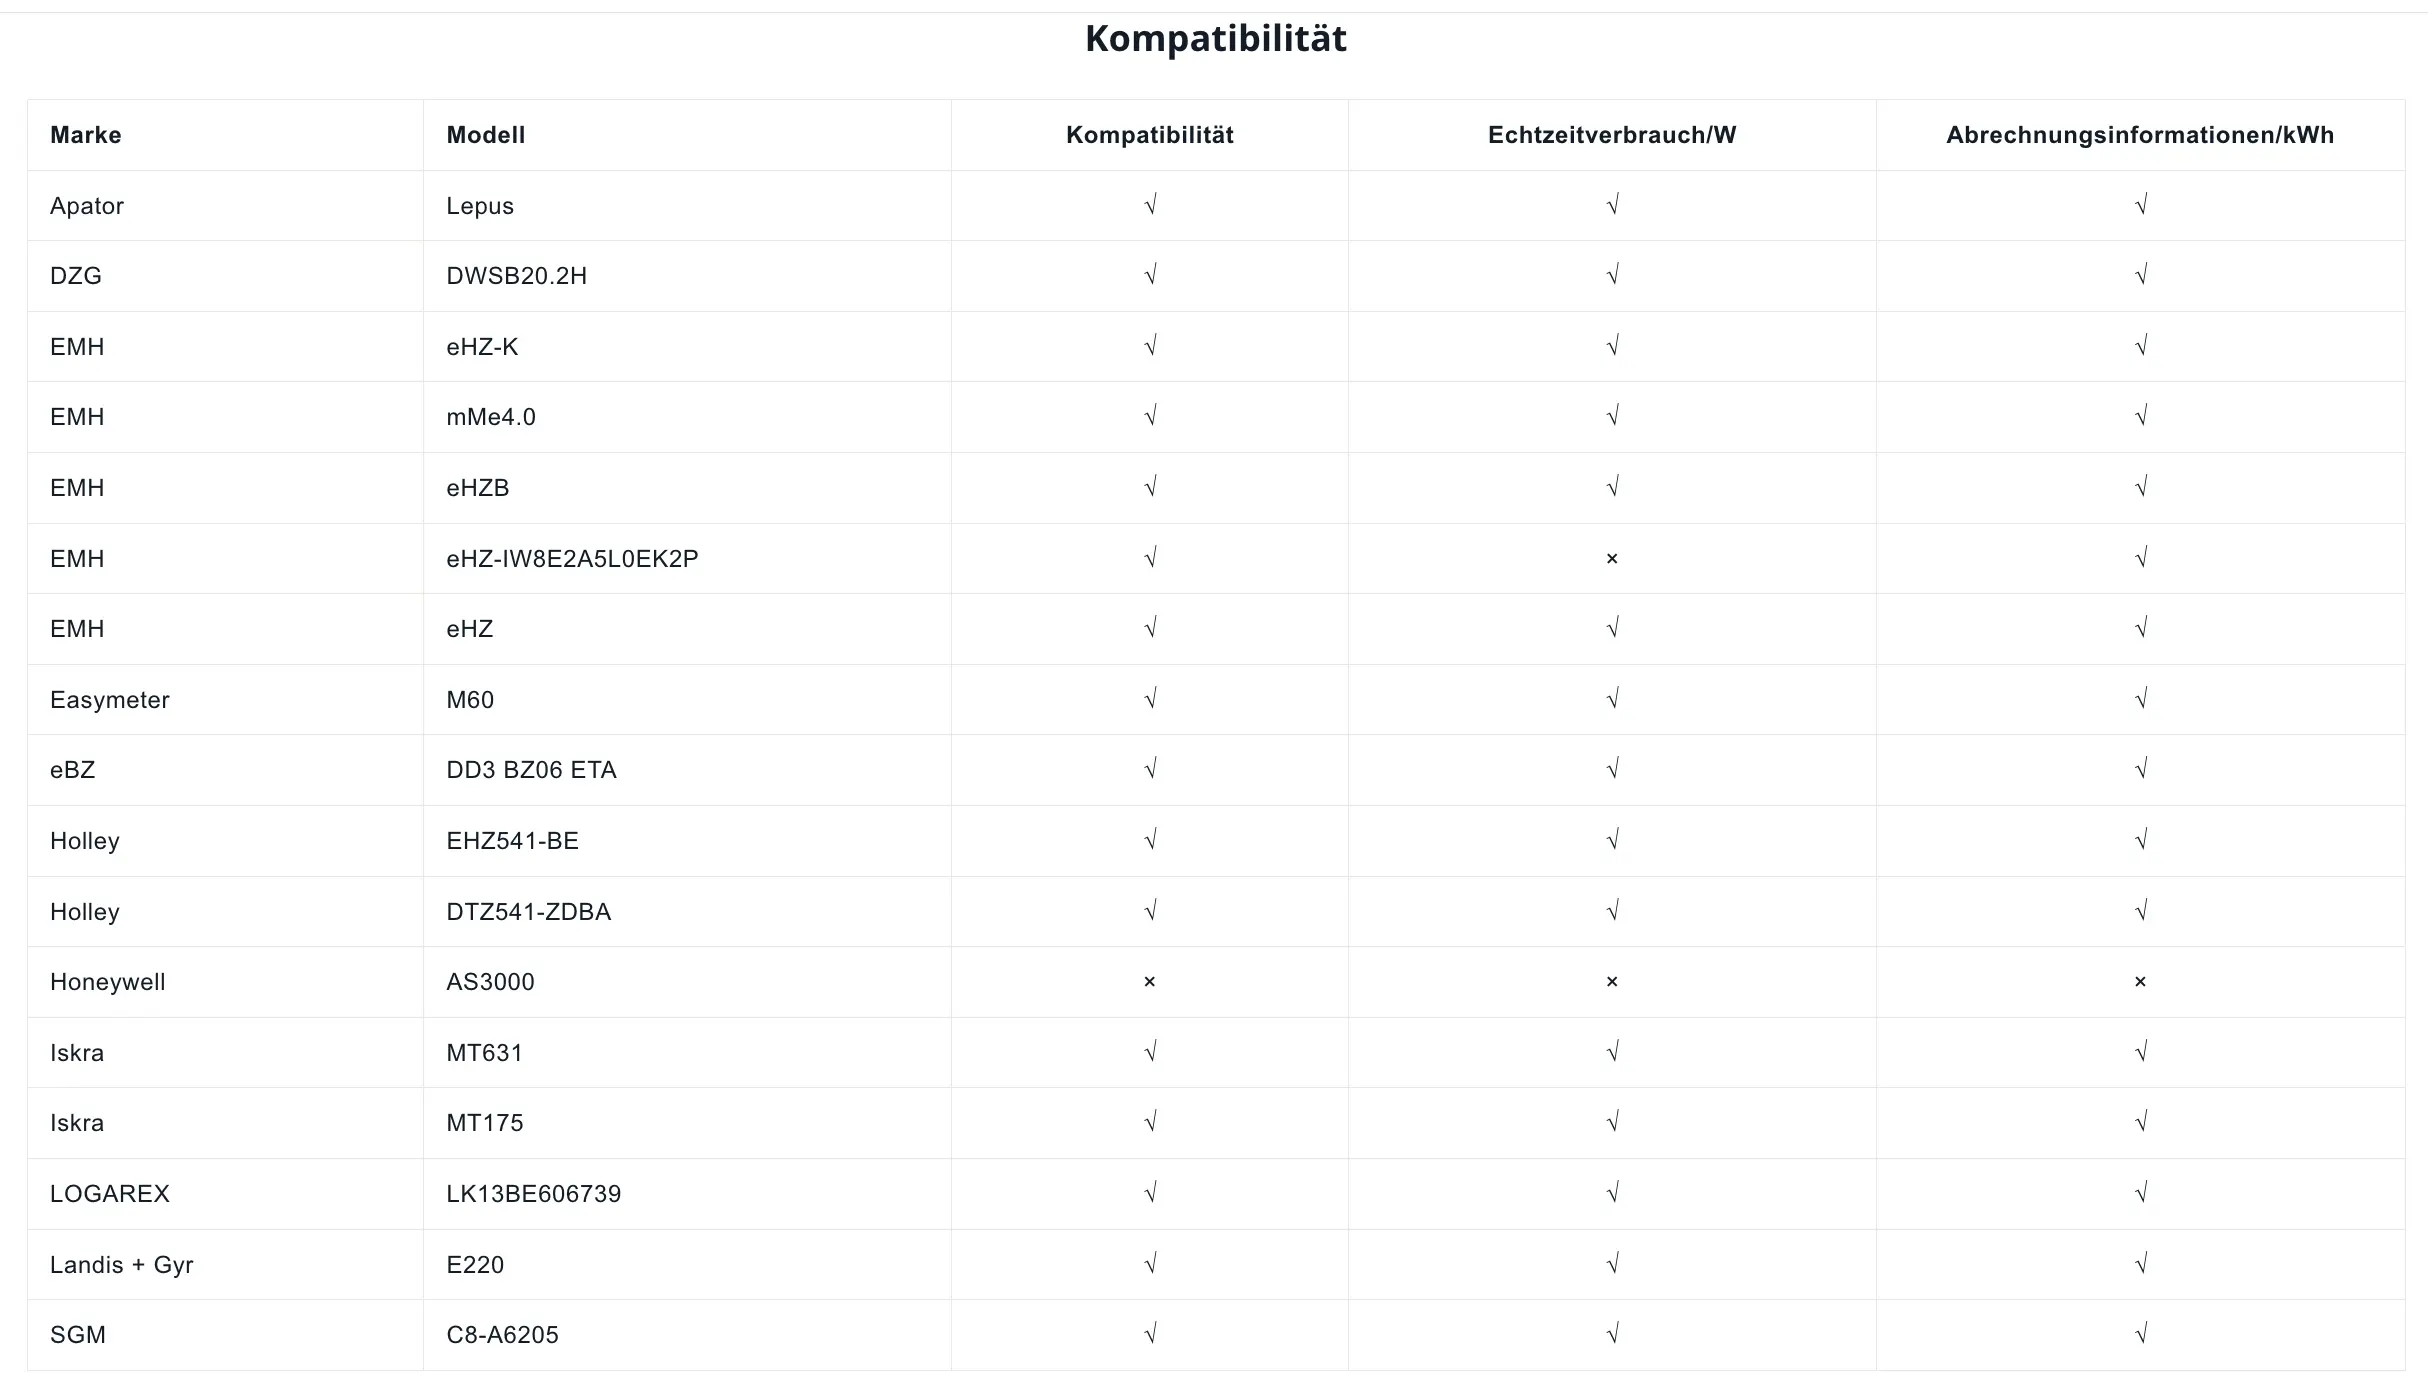
Task: Click the Landis + Gyr brand cell
Action: click(122, 1265)
